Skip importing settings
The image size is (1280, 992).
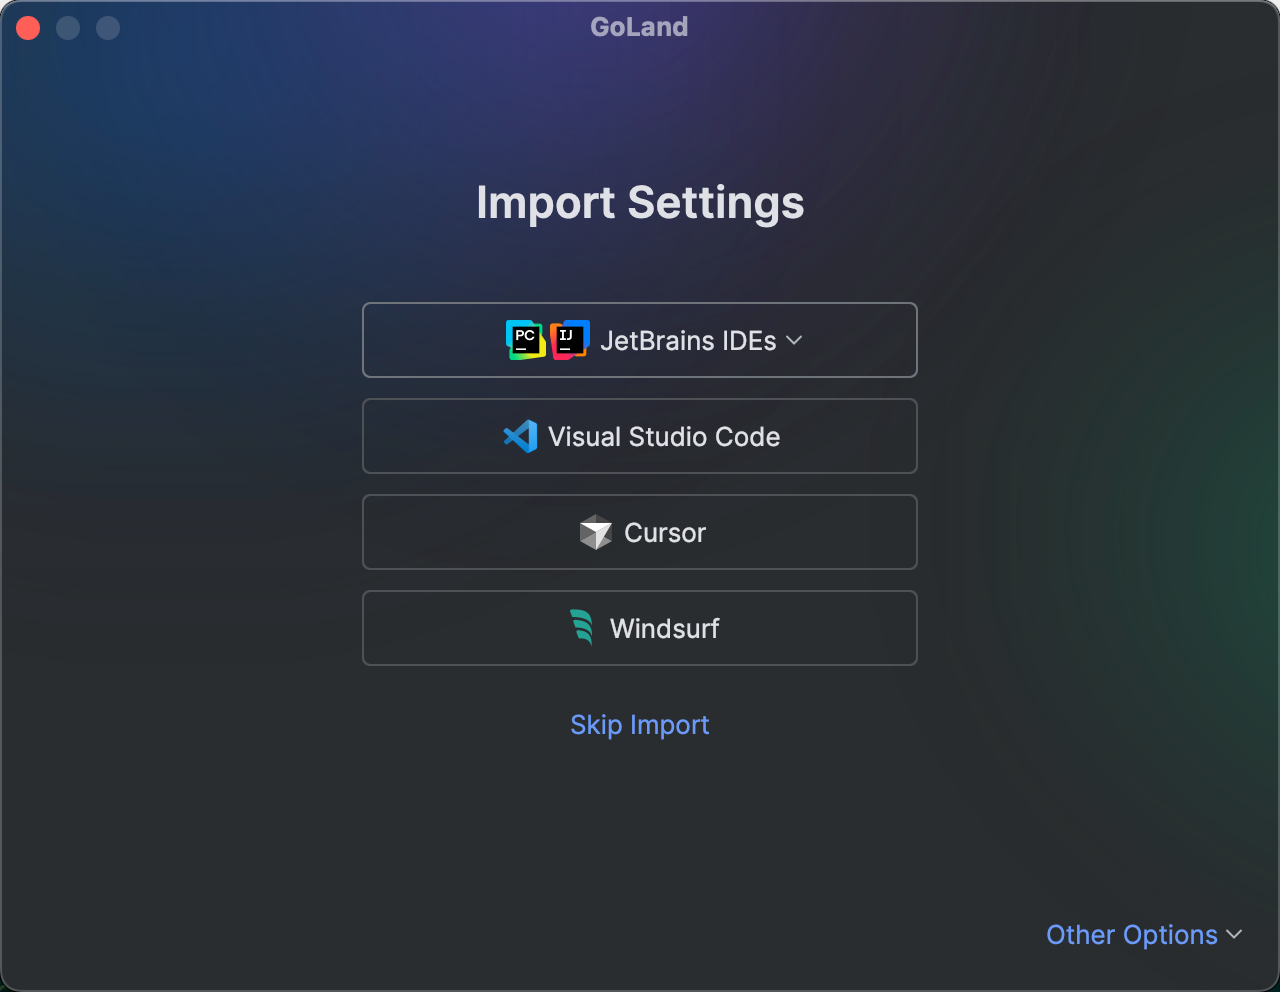pos(640,724)
